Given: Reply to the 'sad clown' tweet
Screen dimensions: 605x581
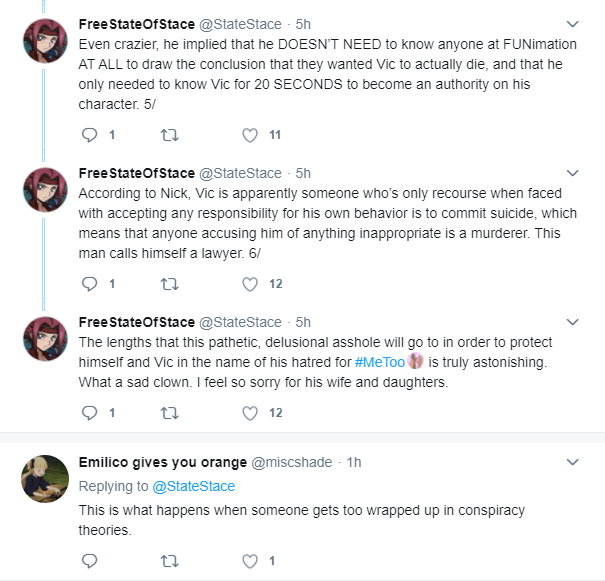Looking at the screenshot, I should pyautogui.click(x=90, y=413).
